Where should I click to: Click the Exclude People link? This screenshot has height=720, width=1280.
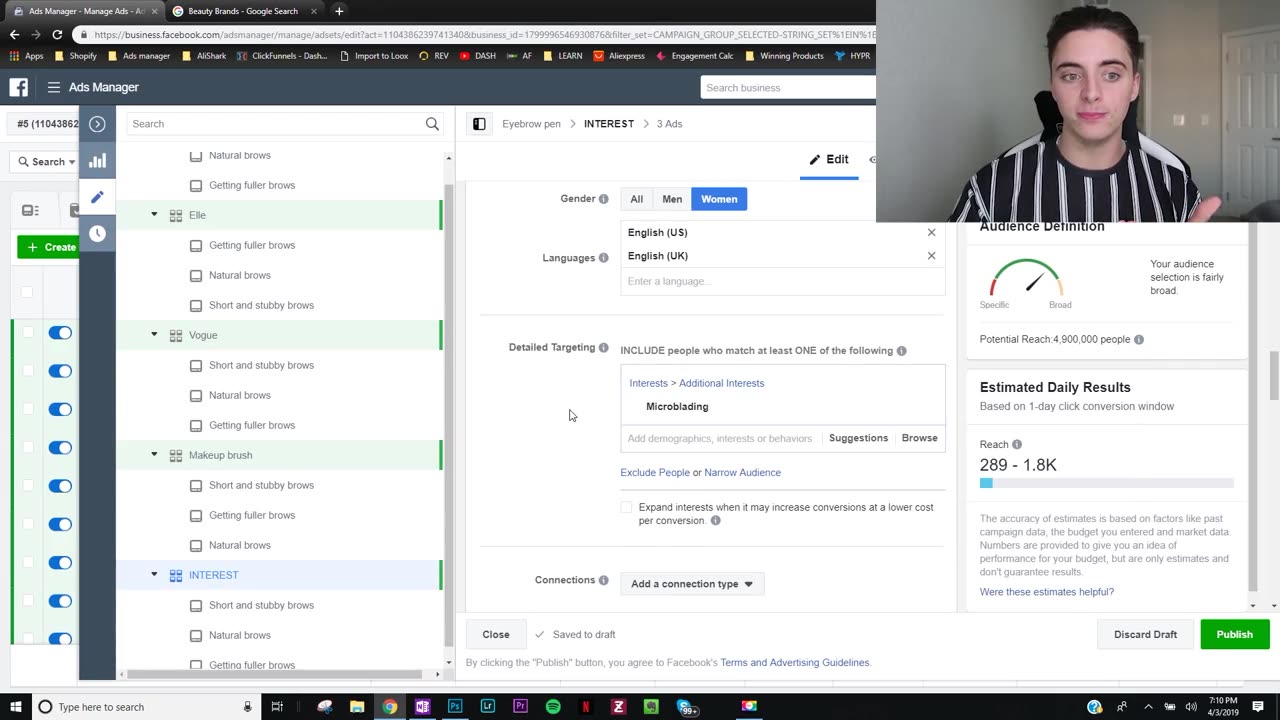(655, 472)
